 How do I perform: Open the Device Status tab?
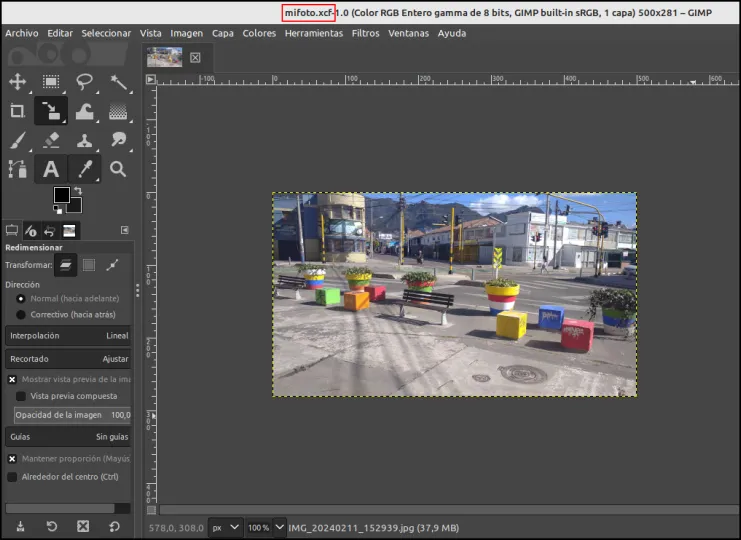(x=31, y=231)
